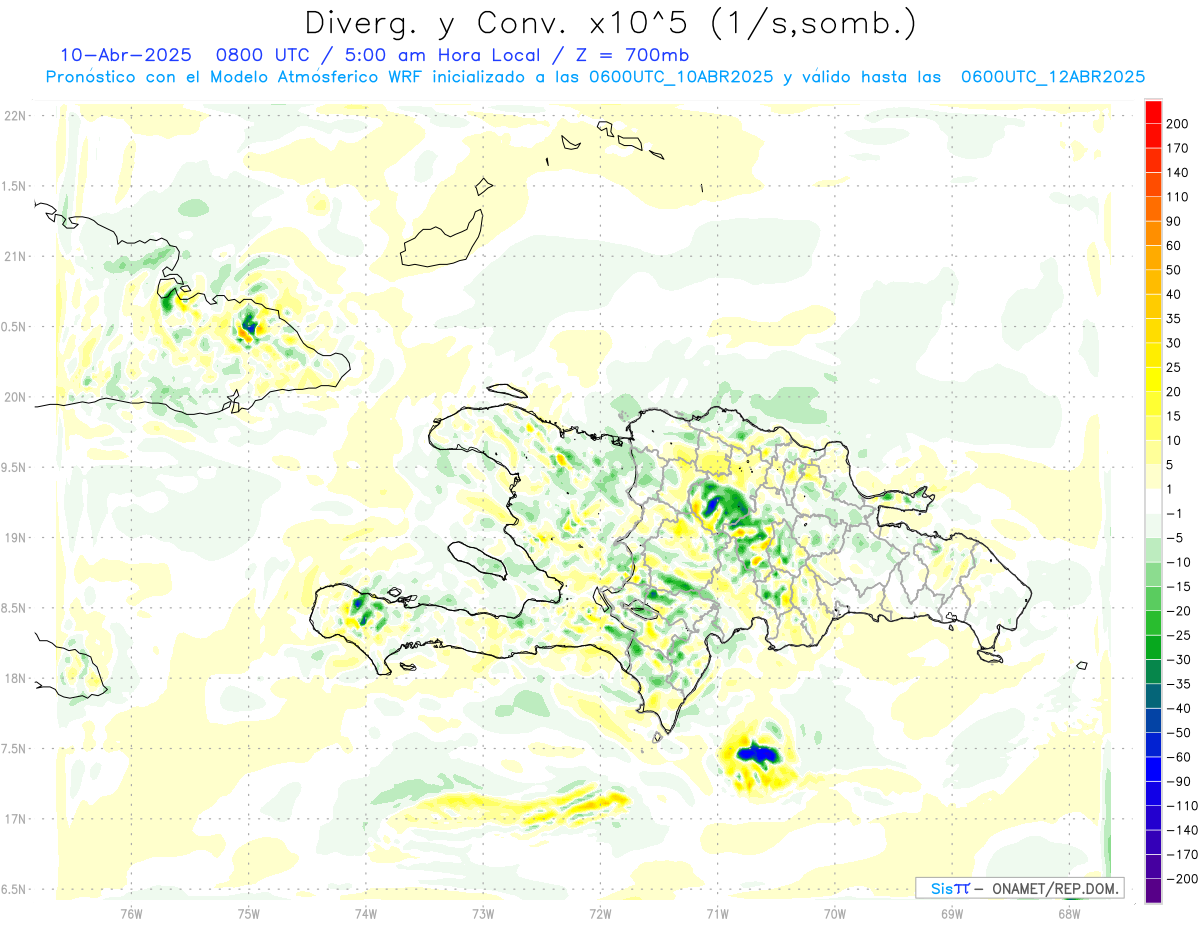Click the dark blue convergence blob south of Hispaniola
The height and width of the screenshot is (927, 1200).
[757, 753]
